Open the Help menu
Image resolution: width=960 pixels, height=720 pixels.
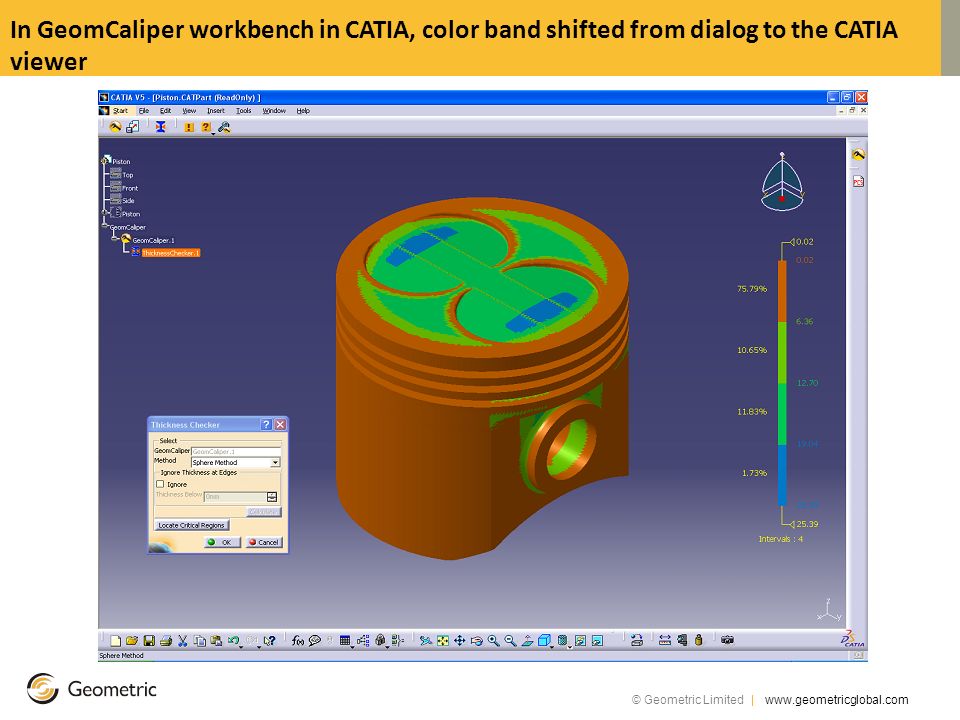click(303, 111)
